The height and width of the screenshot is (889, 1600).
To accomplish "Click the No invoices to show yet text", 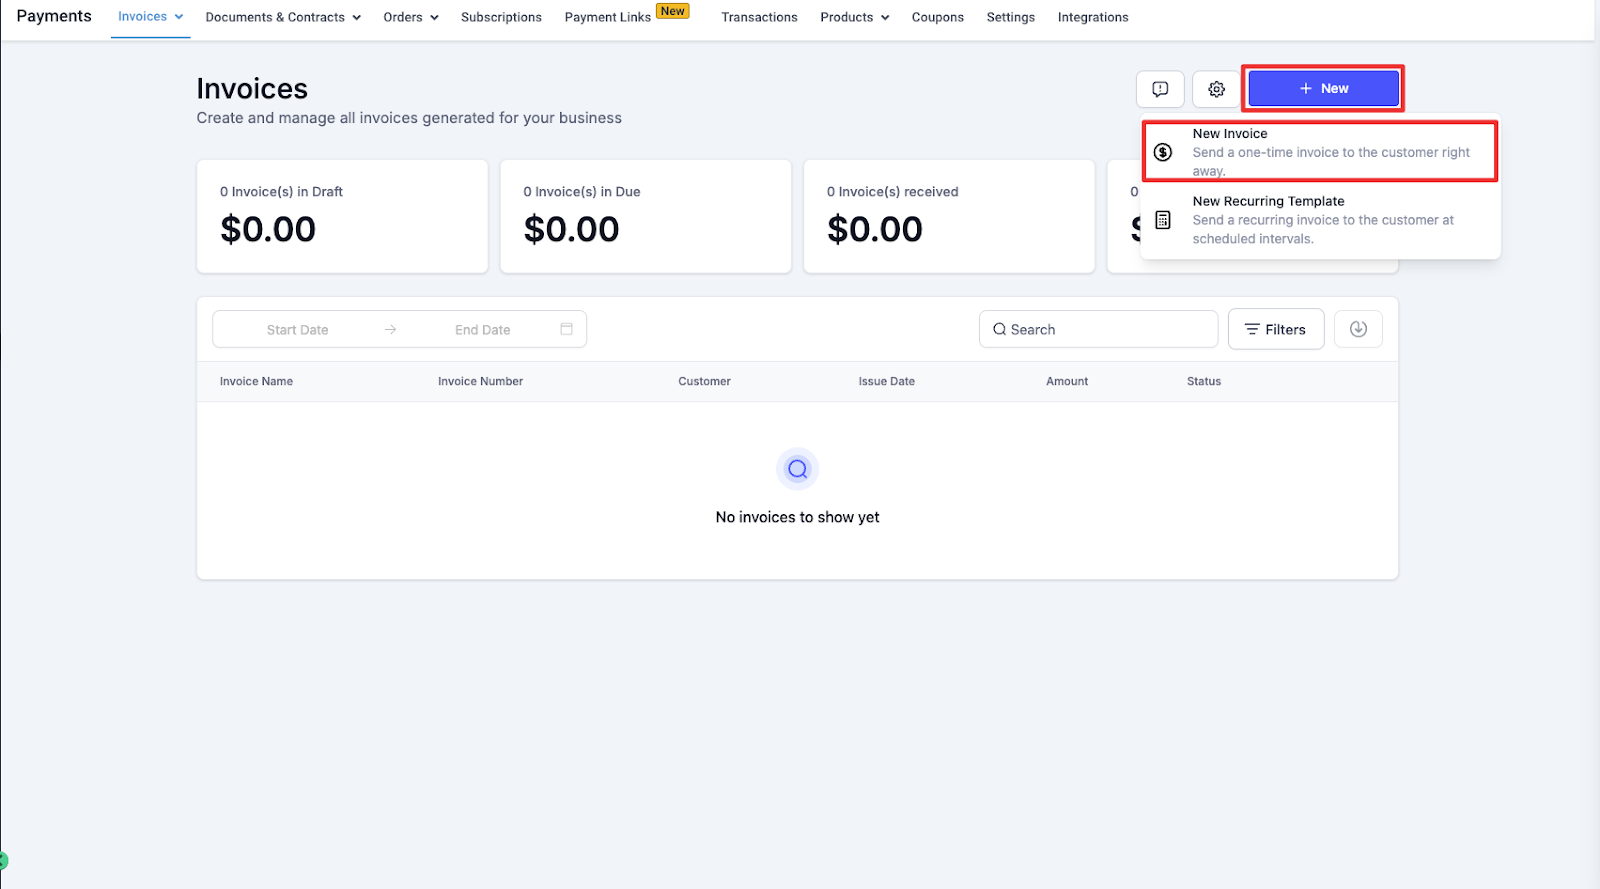I will click(797, 517).
